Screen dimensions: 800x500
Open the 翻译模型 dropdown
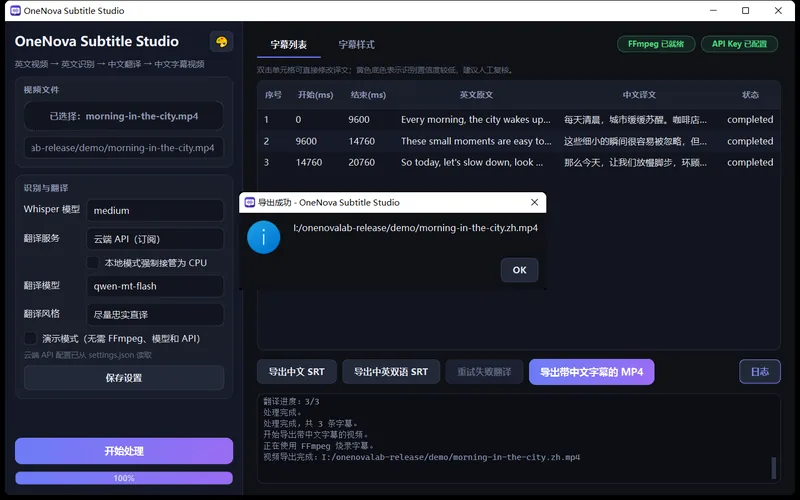click(155, 286)
